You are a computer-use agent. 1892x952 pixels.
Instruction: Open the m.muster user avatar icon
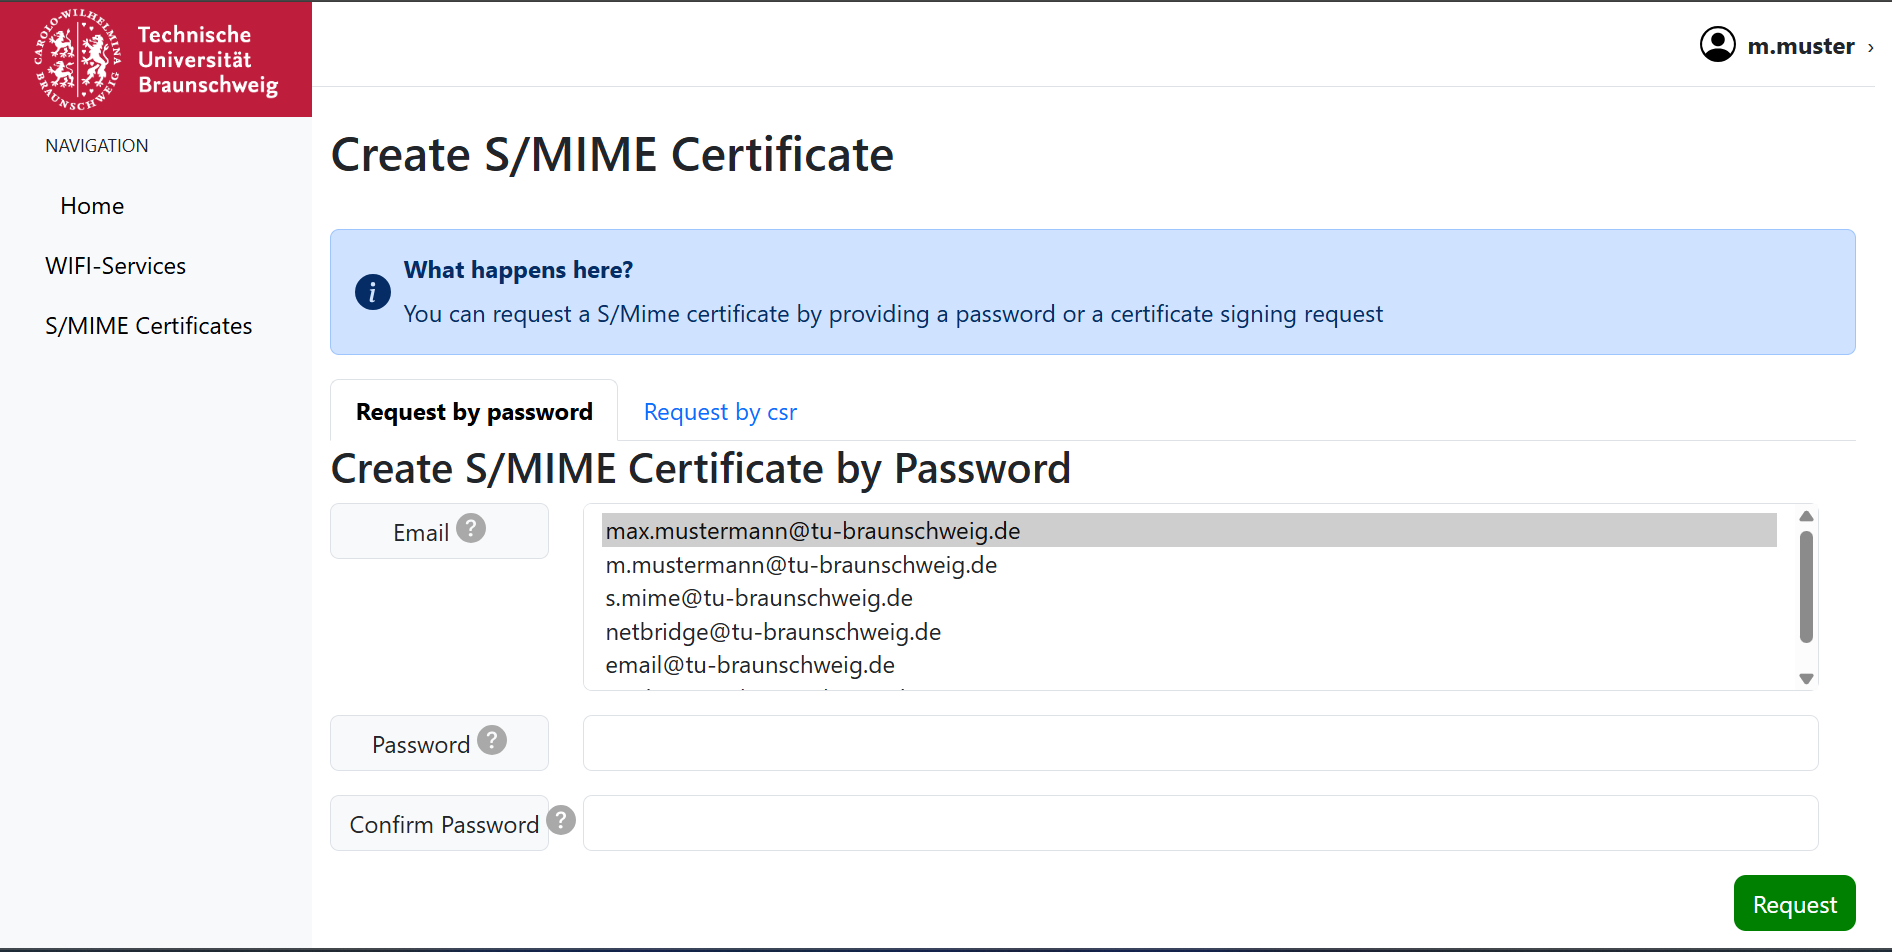[1717, 45]
